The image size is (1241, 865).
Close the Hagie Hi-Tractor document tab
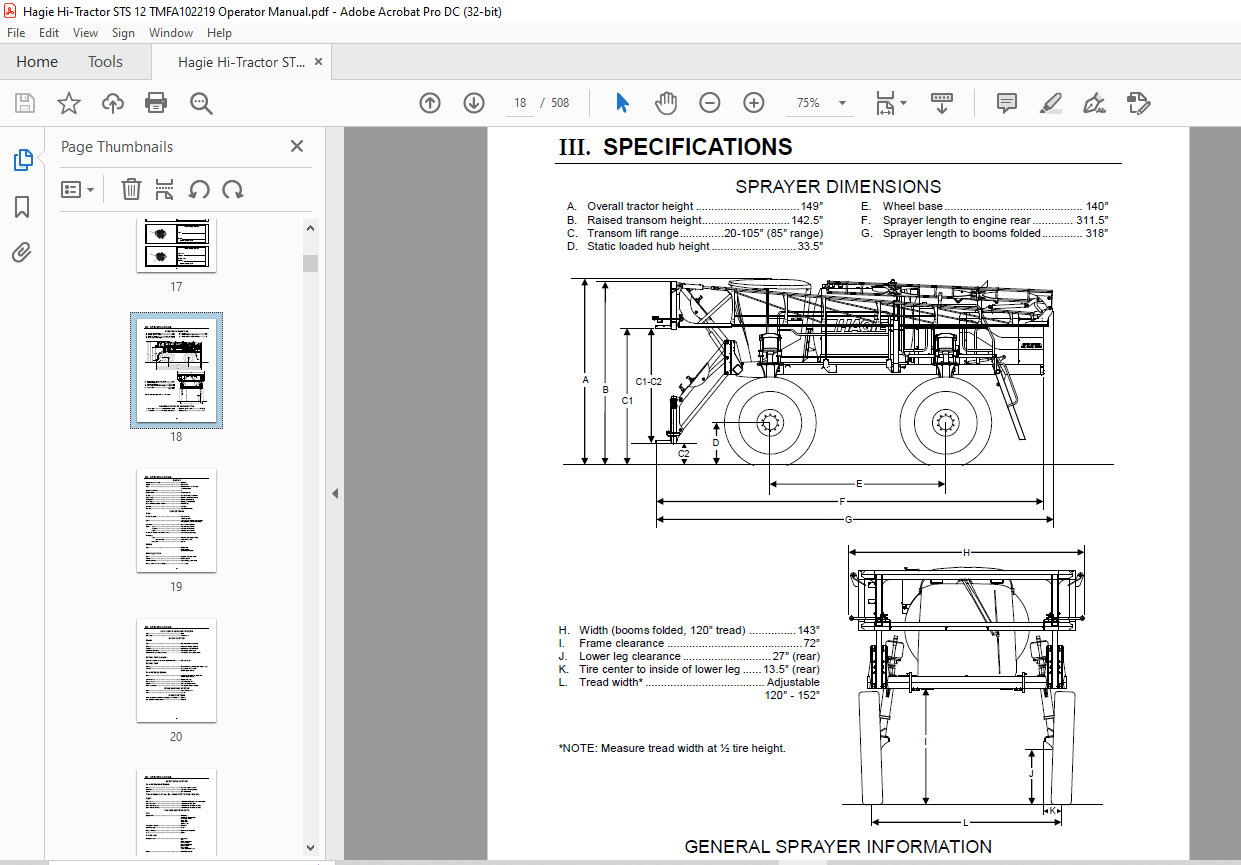(x=319, y=62)
